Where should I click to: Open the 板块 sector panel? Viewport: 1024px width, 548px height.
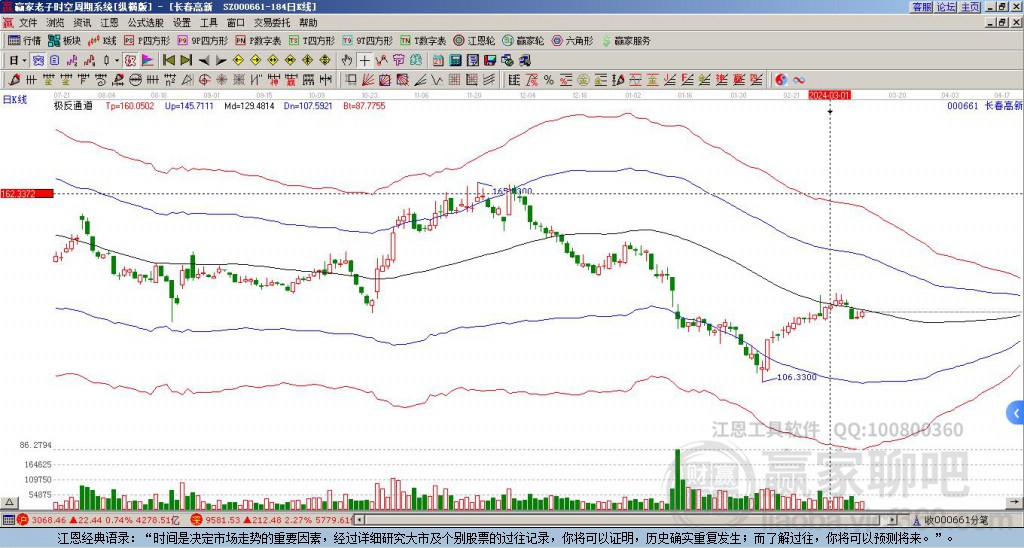pos(64,40)
